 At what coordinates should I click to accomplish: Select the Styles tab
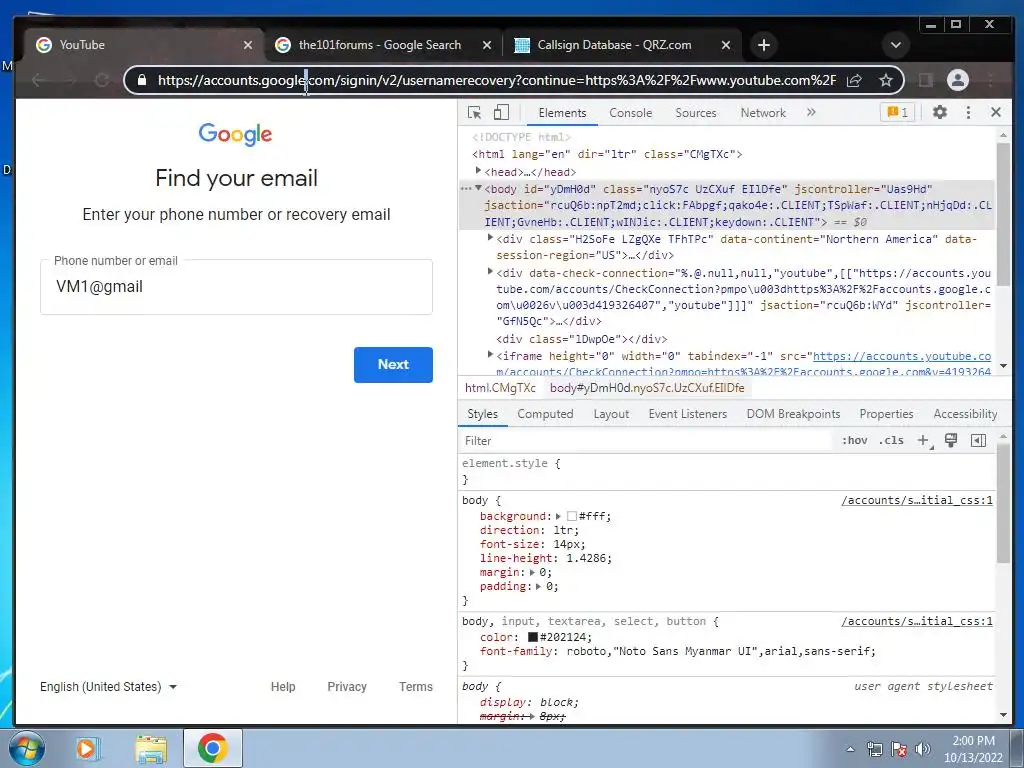click(483, 414)
